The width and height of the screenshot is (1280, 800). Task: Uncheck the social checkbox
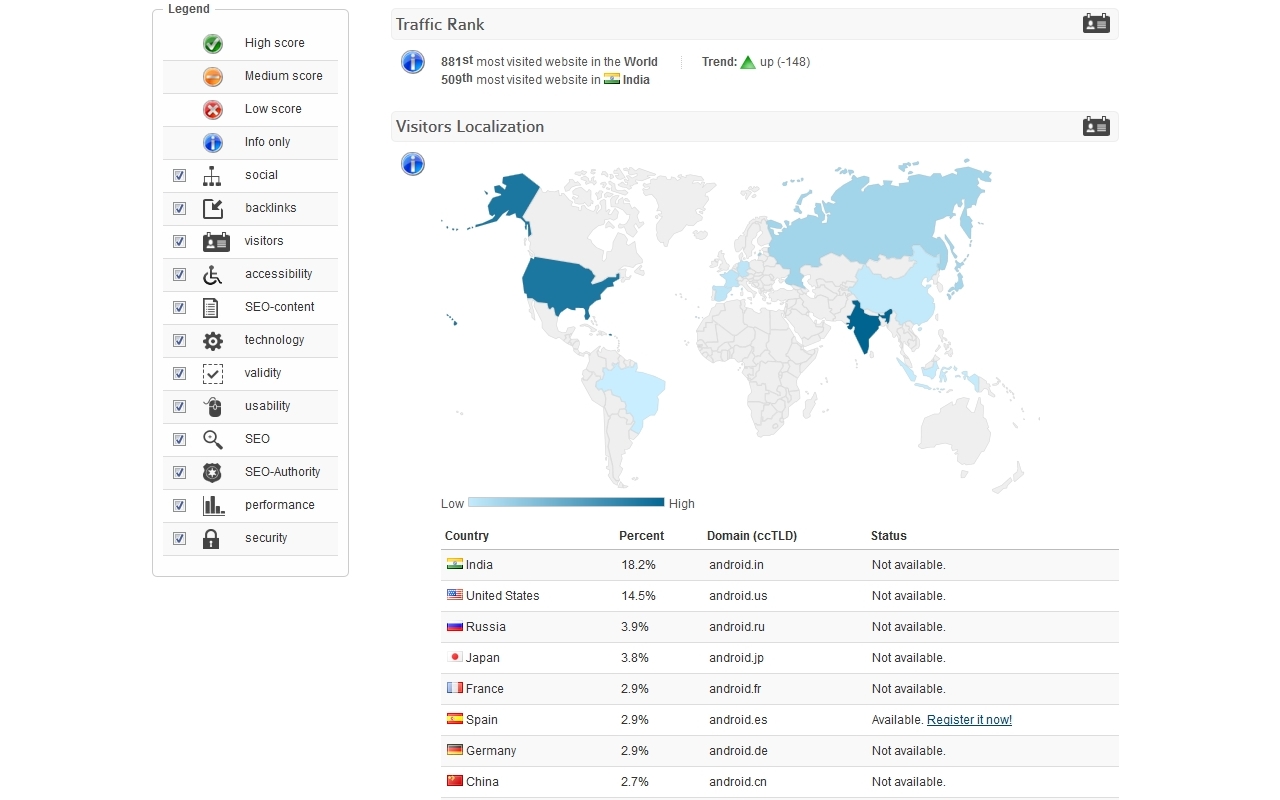tap(179, 175)
